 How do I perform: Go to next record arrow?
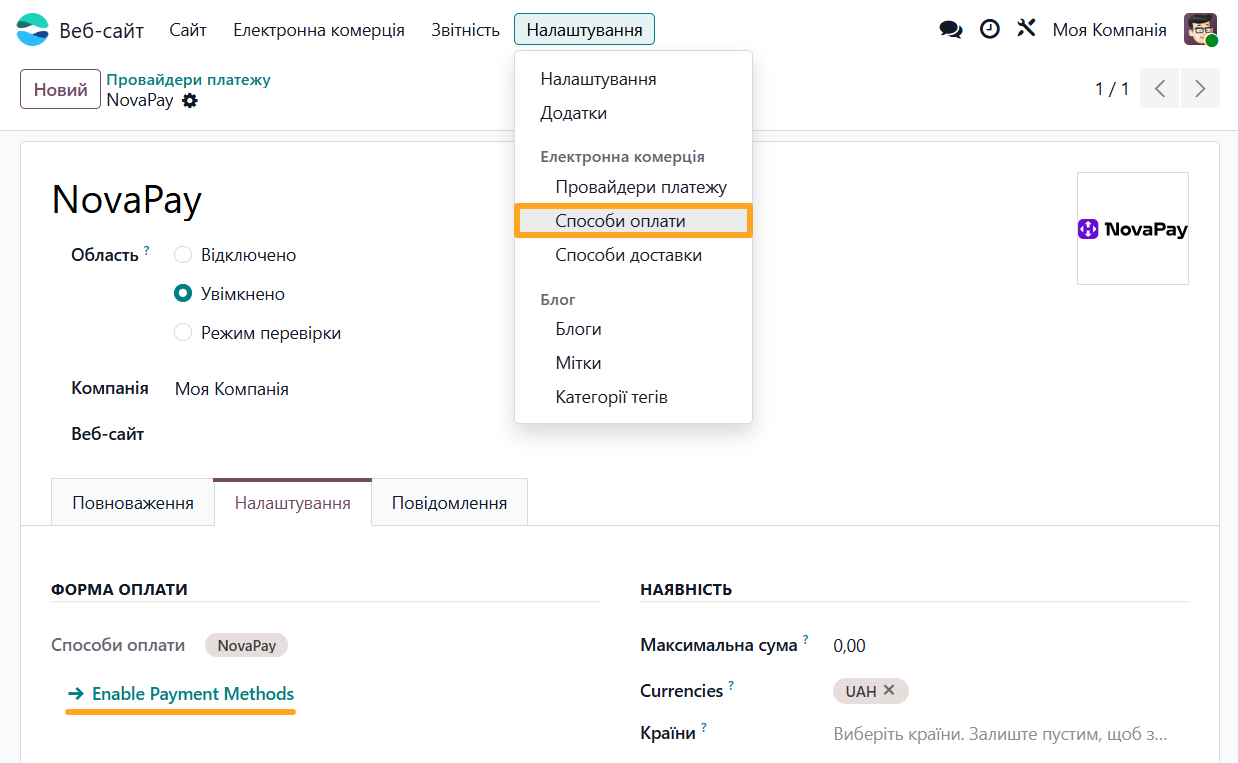(x=1200, y=88)
